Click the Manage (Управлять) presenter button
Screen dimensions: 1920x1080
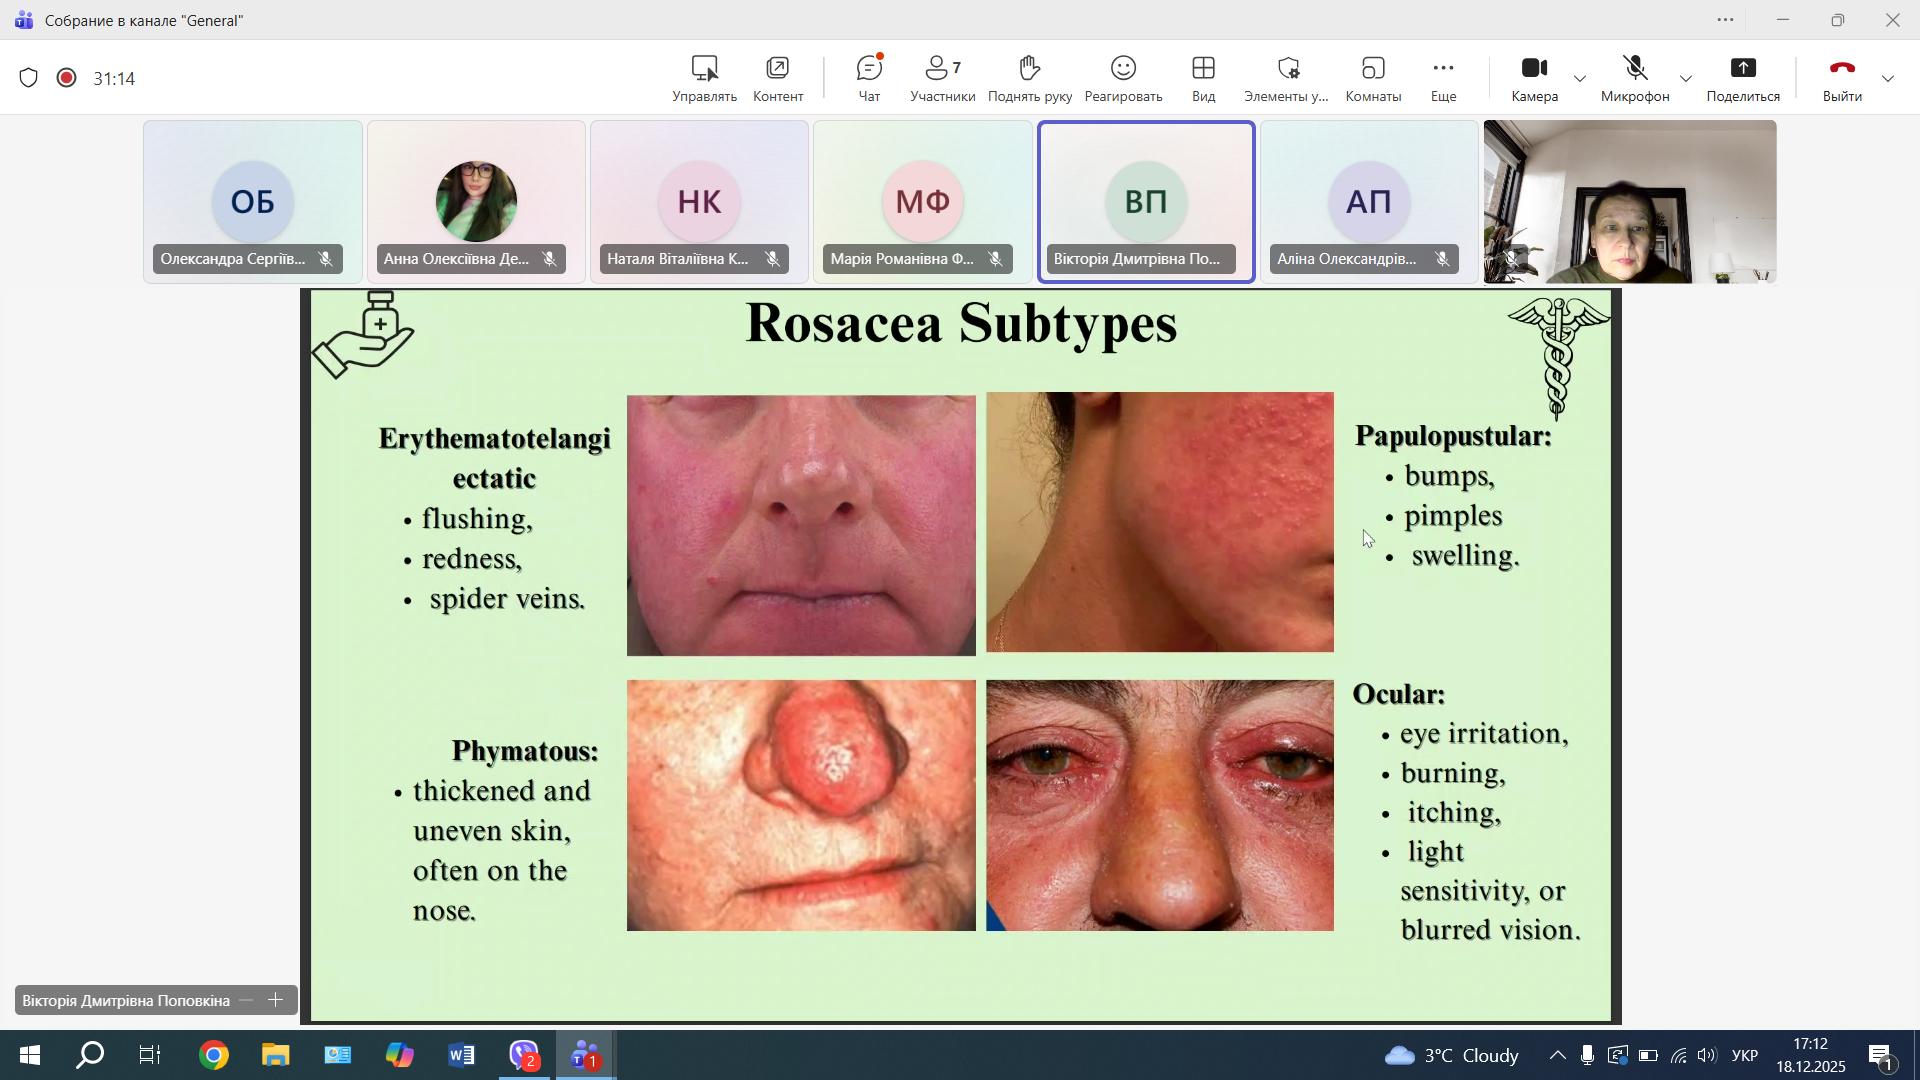click(x=704, y=78)
